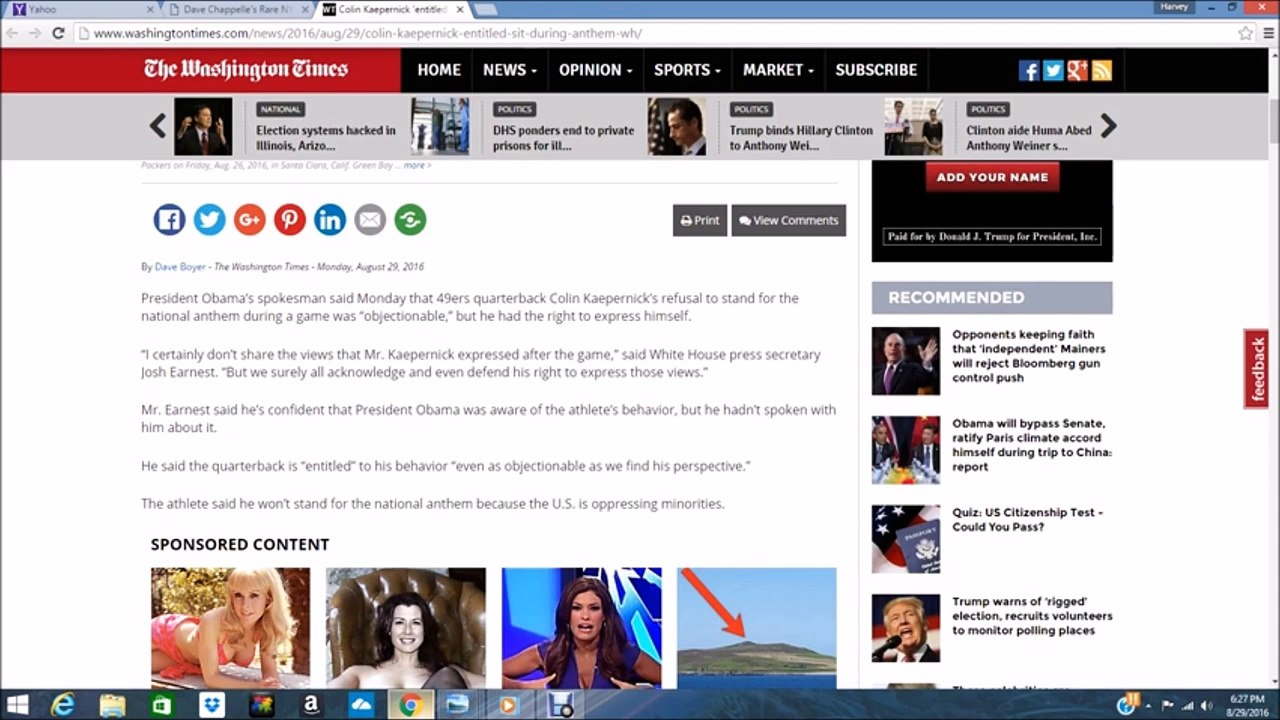Open the Chrome menu (three lines) icon
This screenshot has height=720, width=1280.
[x=1267, y=33]
